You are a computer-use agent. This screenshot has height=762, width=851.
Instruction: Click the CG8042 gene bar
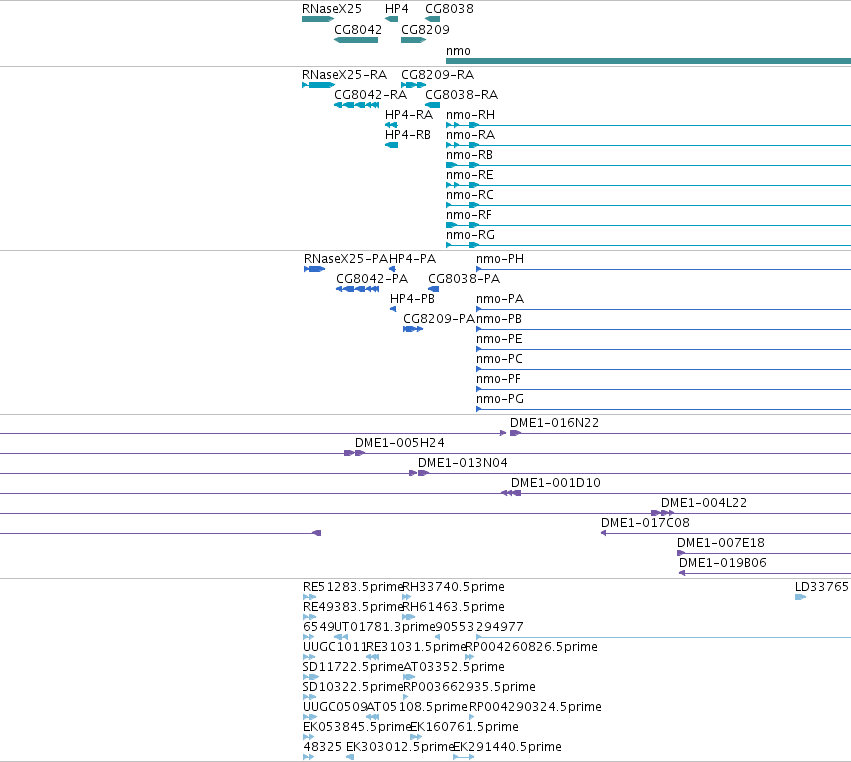pyautogui.click(x=356, y=40)
